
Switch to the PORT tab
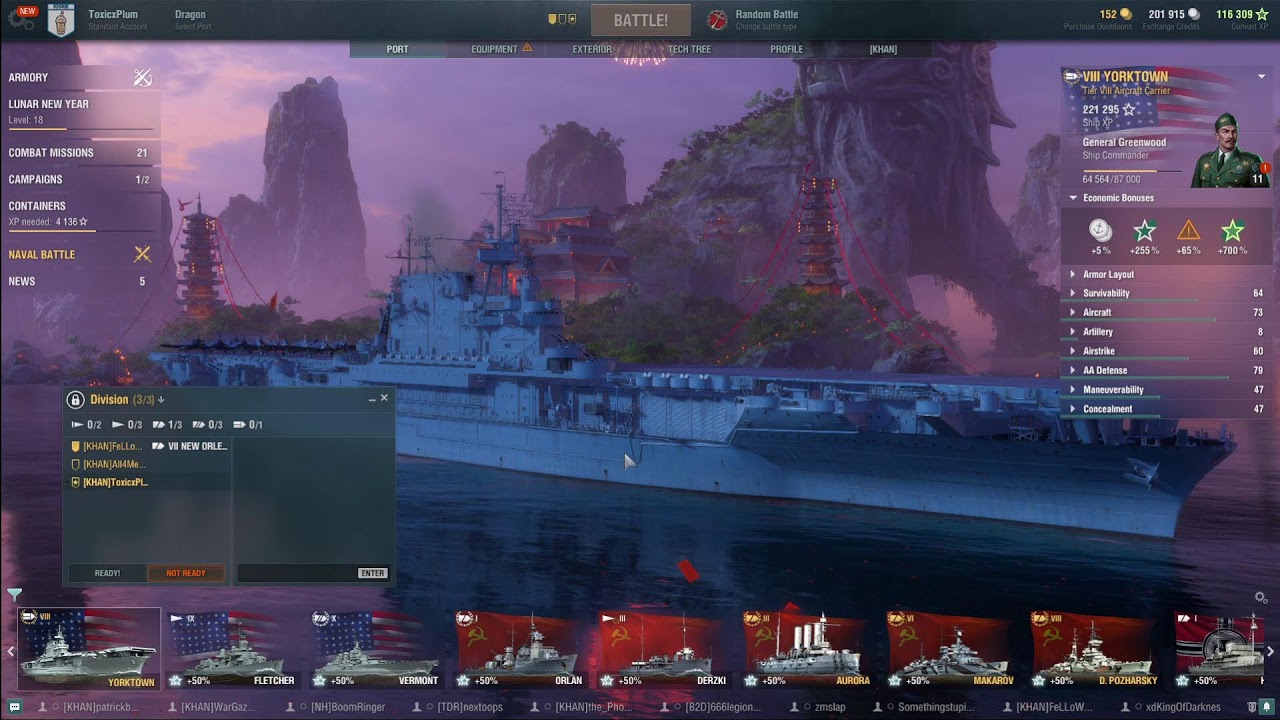398,49
